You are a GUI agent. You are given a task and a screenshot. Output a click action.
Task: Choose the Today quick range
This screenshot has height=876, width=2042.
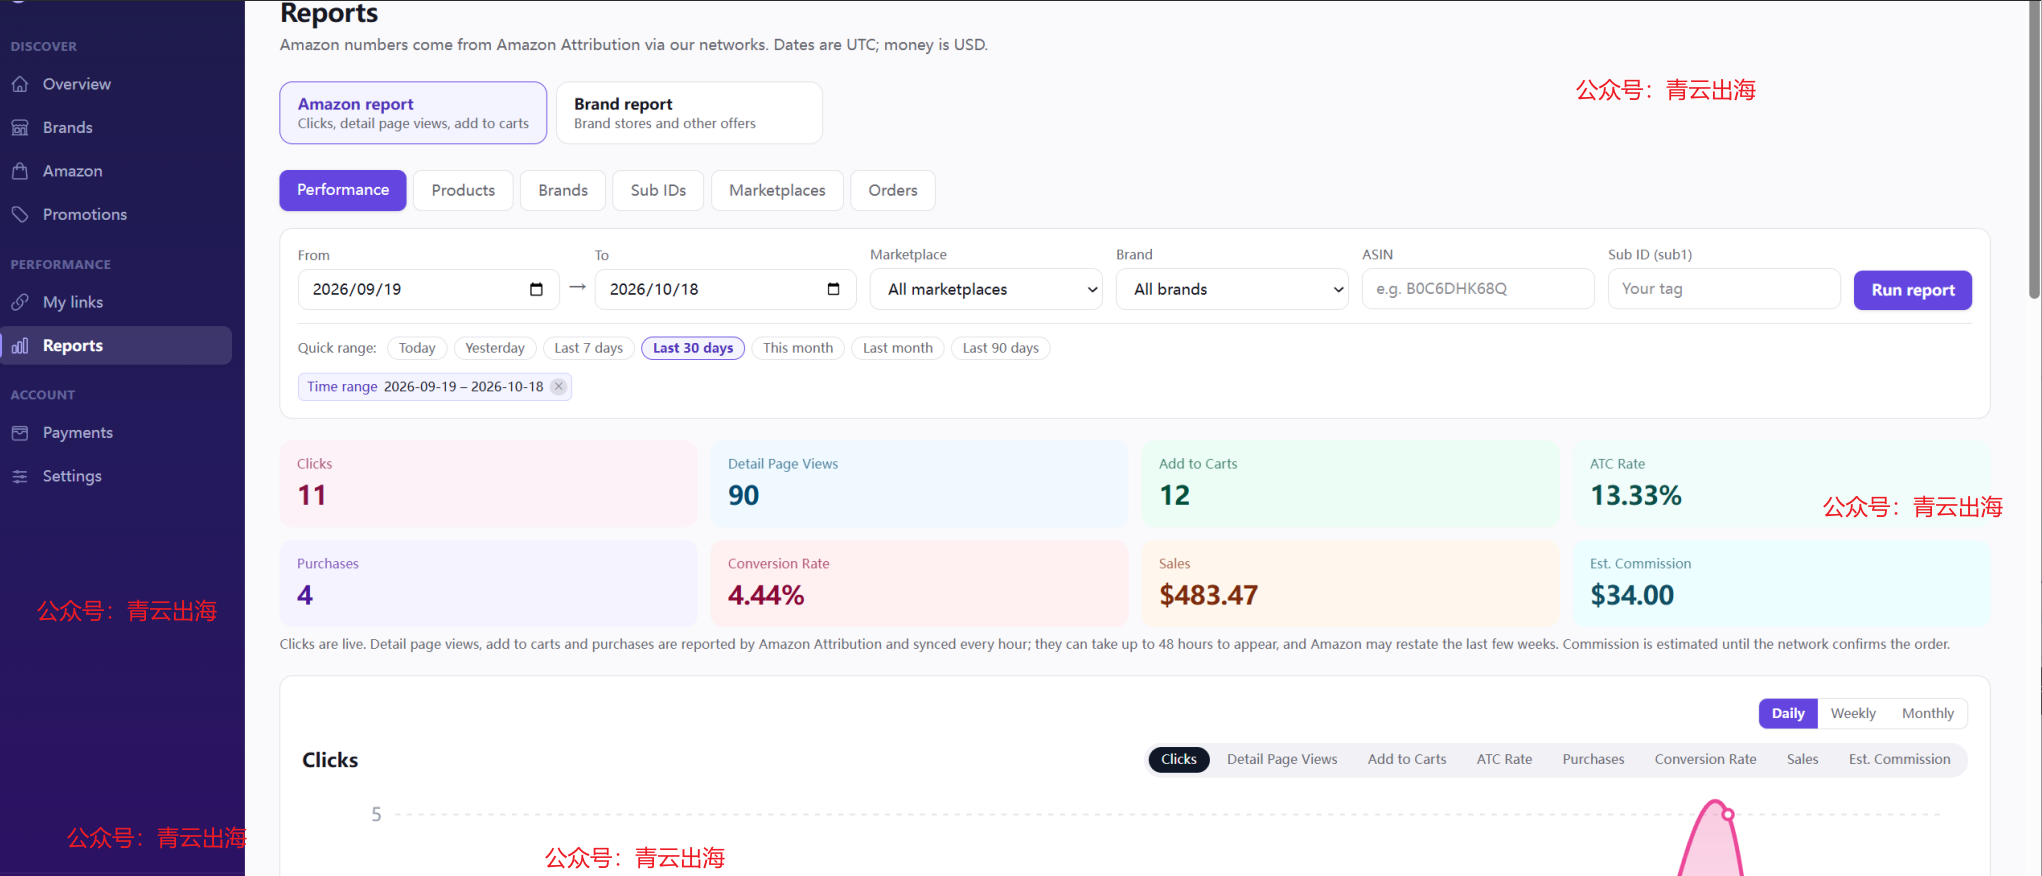417,348
